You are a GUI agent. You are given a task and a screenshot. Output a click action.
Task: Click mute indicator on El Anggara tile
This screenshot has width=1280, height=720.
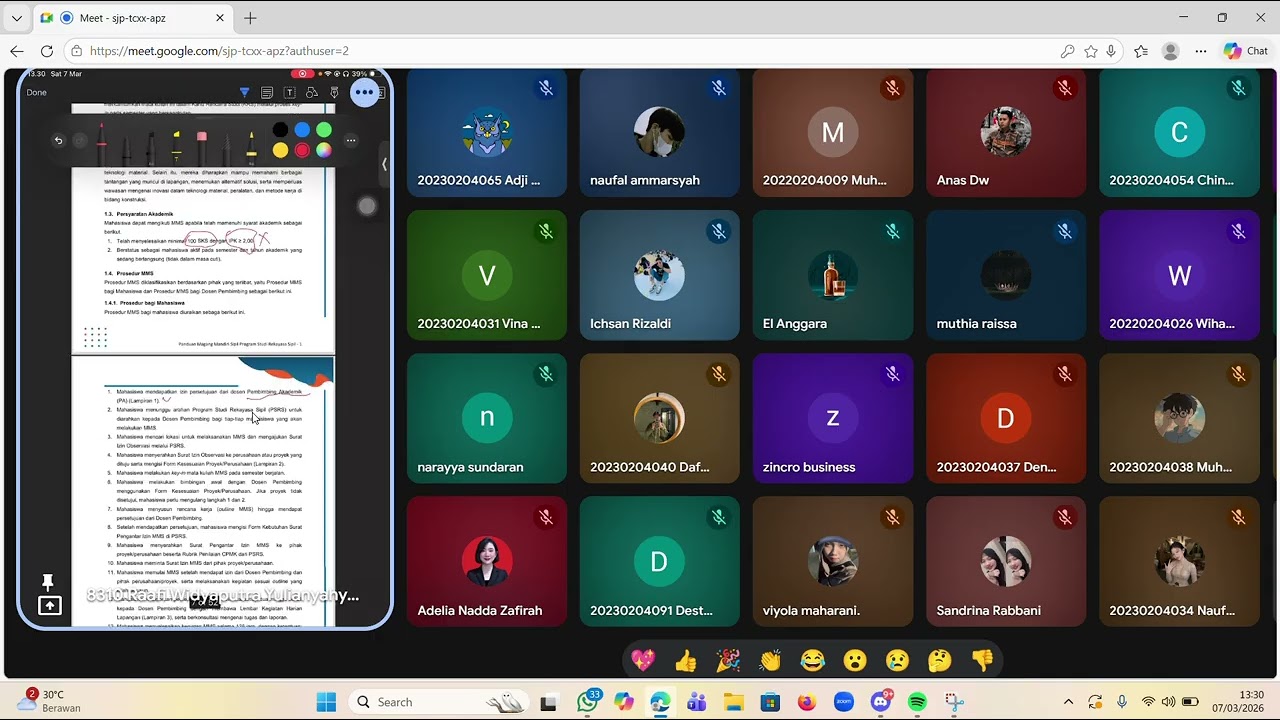coord(892,232)
